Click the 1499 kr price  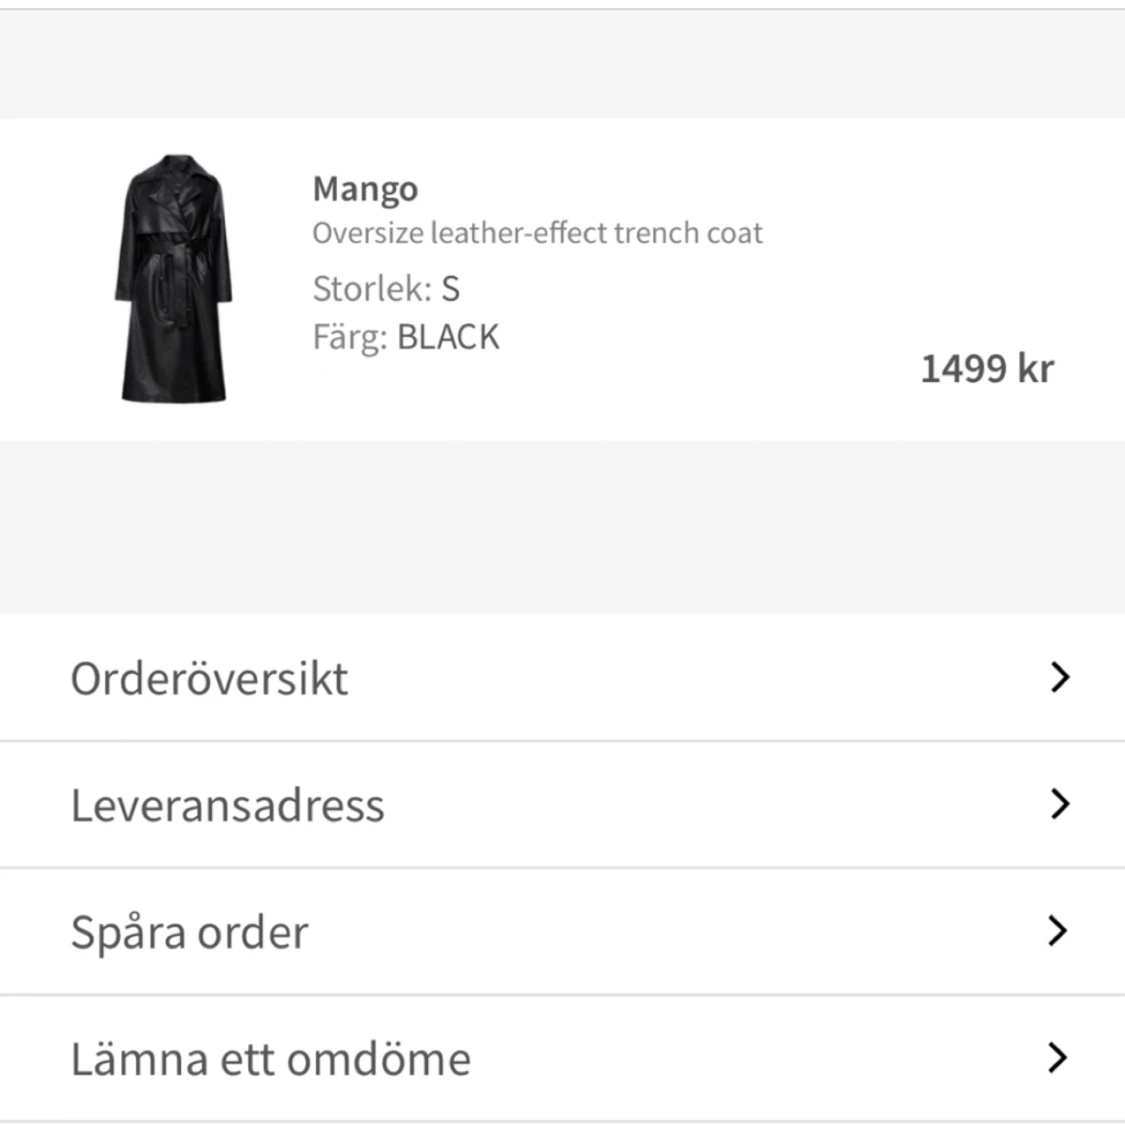click(x=987, y=369)
